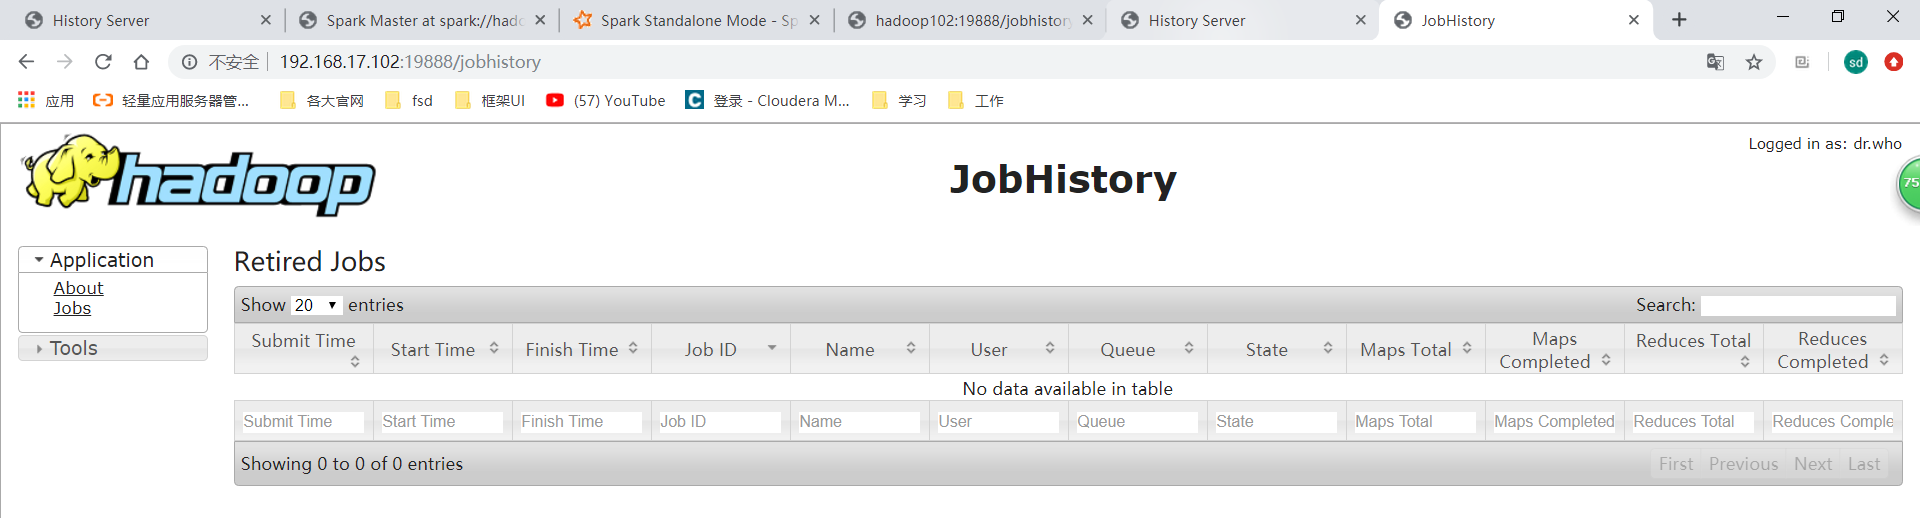Click the Submit Time filter field

click(302, 422)
